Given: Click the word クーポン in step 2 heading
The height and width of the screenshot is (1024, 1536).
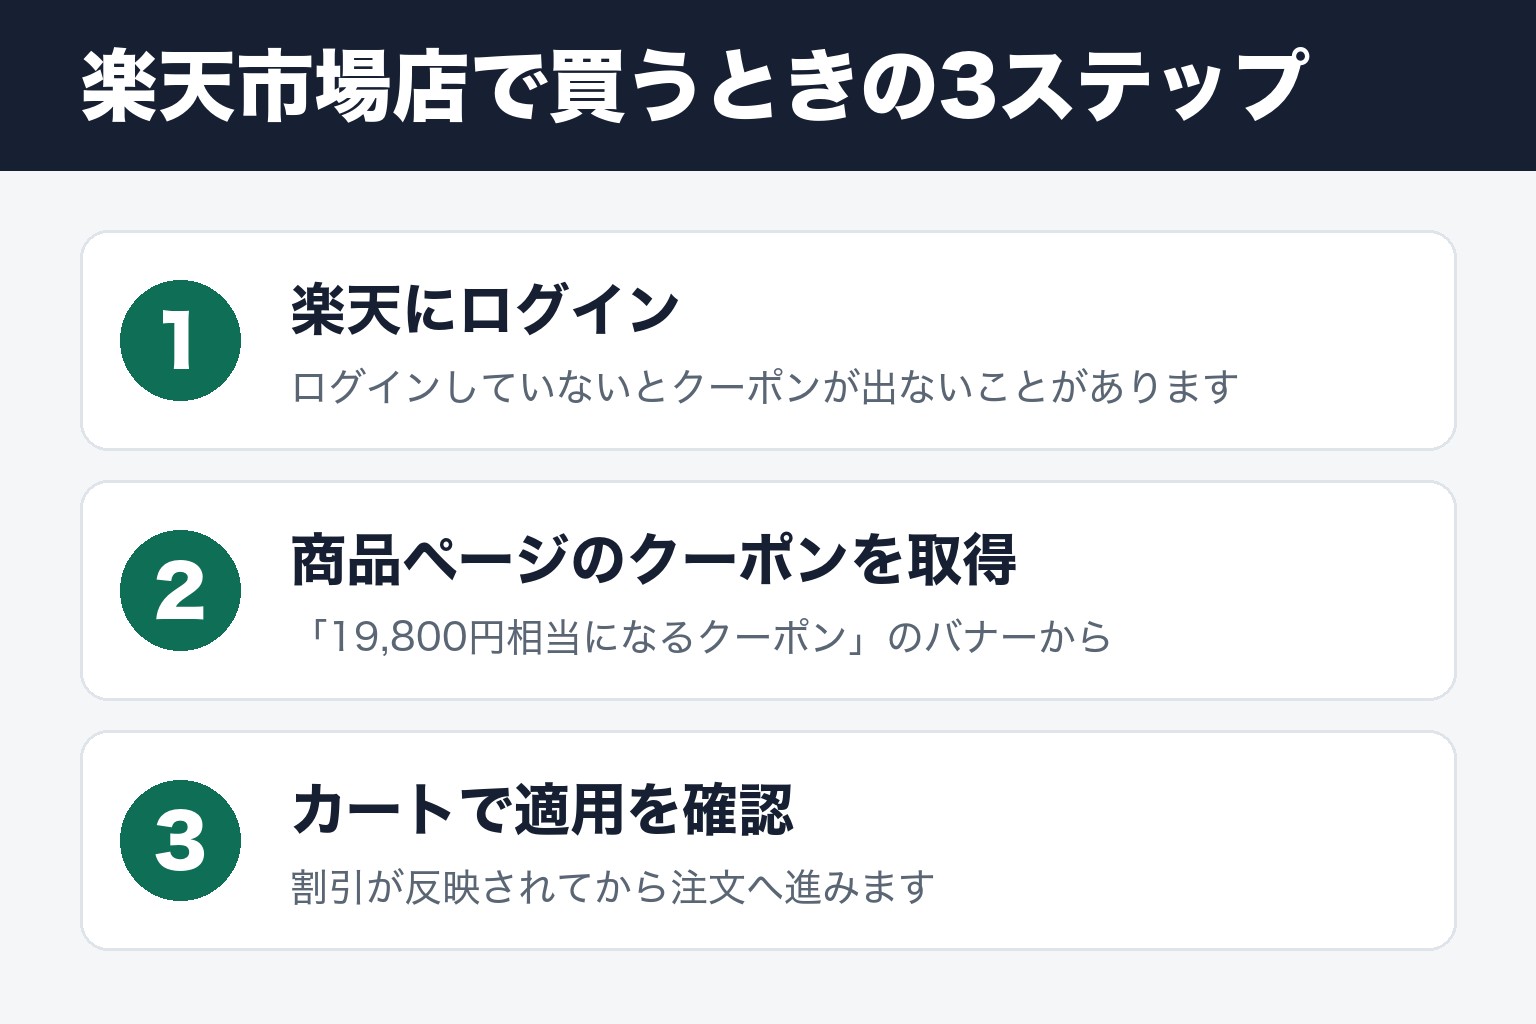Looking at the screenshot, I should coord(737,559).
